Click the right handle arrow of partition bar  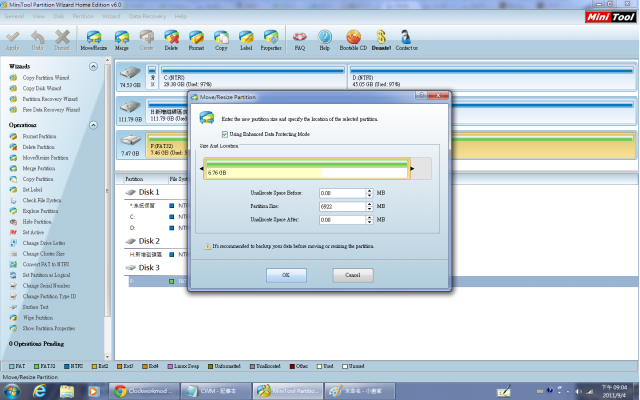pos(412,169)
